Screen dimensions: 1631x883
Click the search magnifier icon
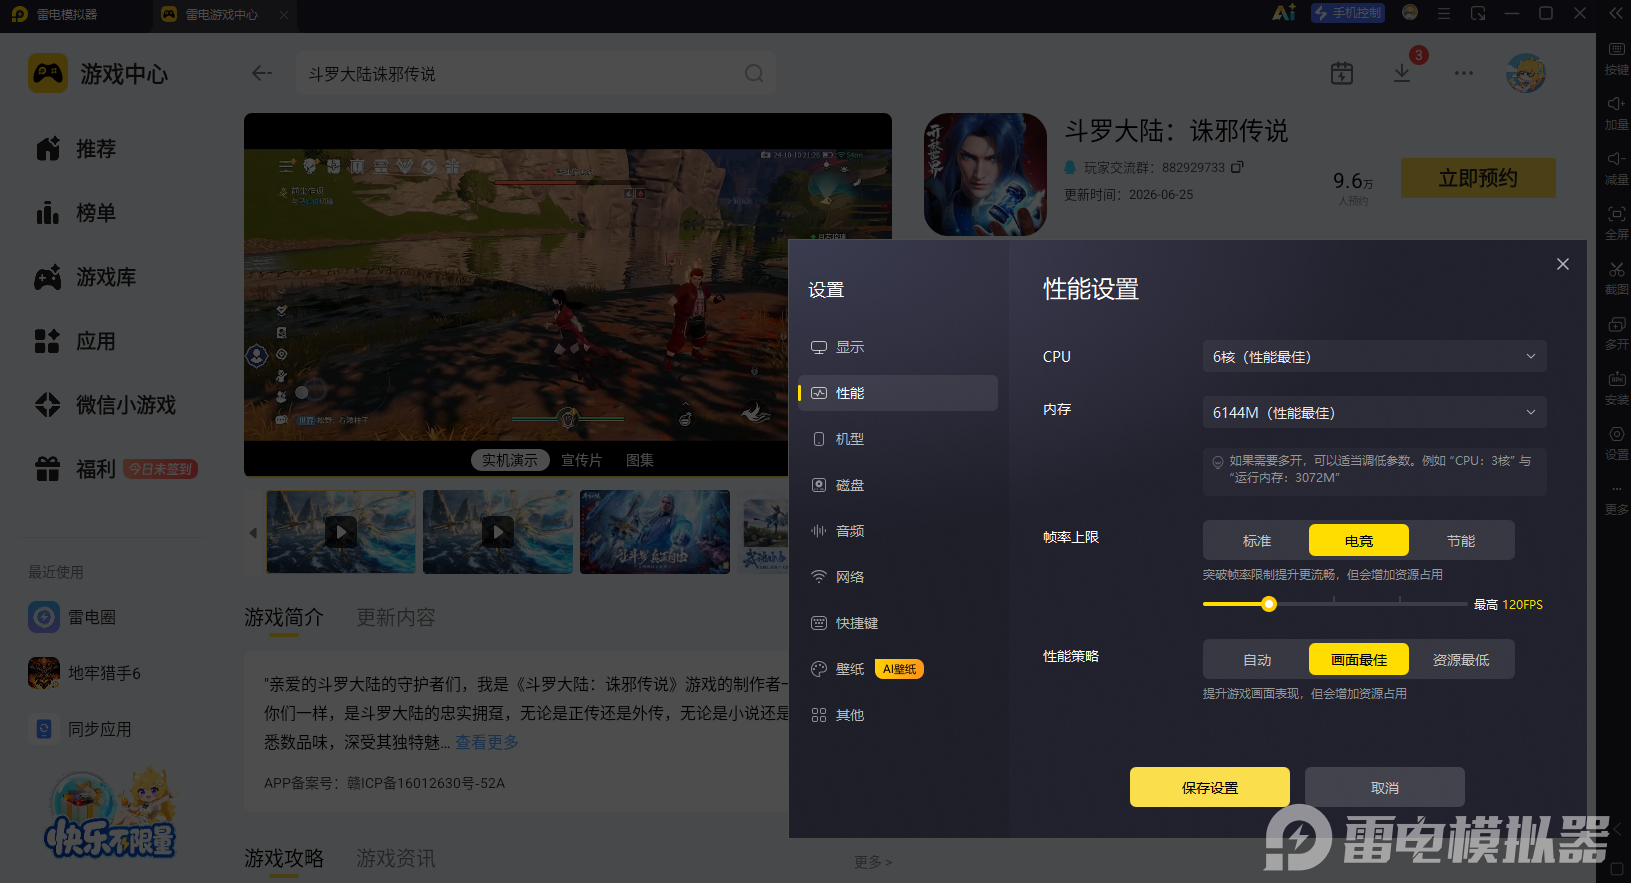754,73
